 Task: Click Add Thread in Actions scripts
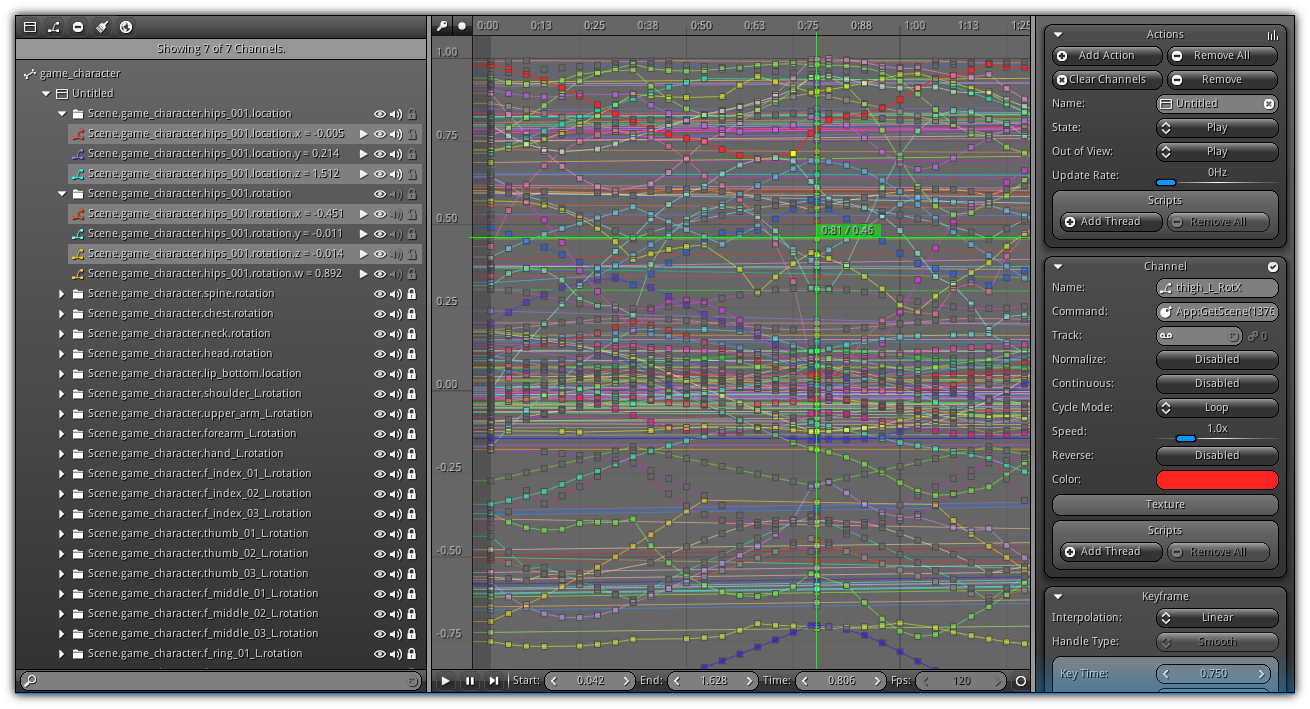1110,222
